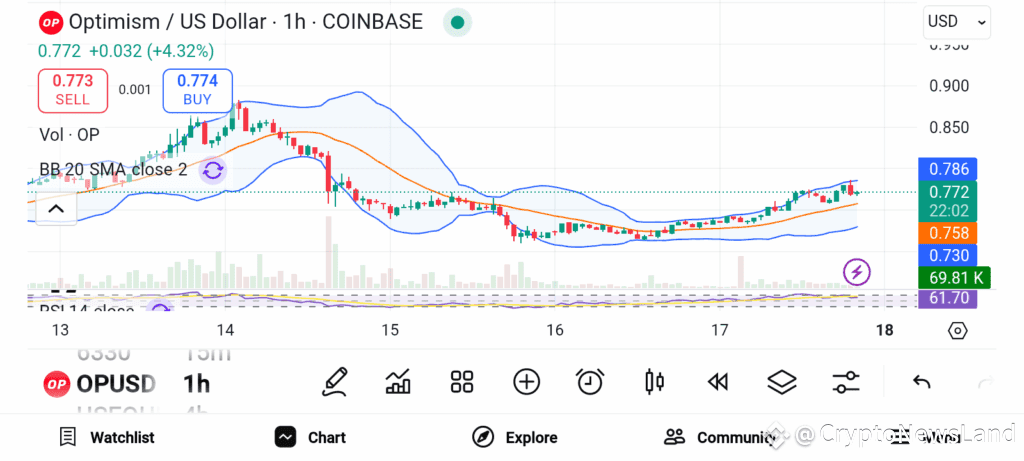This screenshot has height=461, width=1024.
Task: Select the 1h timeframe selector
Action: pyautogui.click(x=197, y=383)
